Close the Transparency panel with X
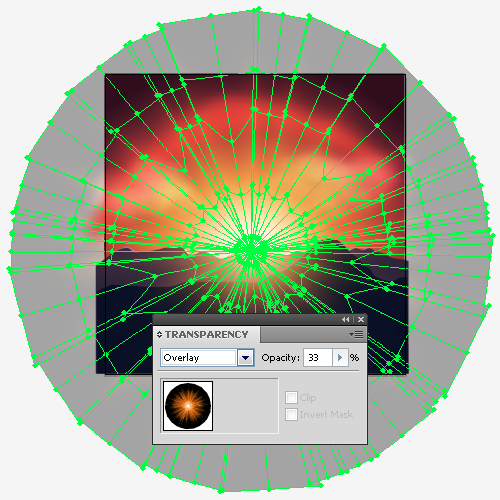500x500 pixels. pyautogui.click(x=361, y=320)
